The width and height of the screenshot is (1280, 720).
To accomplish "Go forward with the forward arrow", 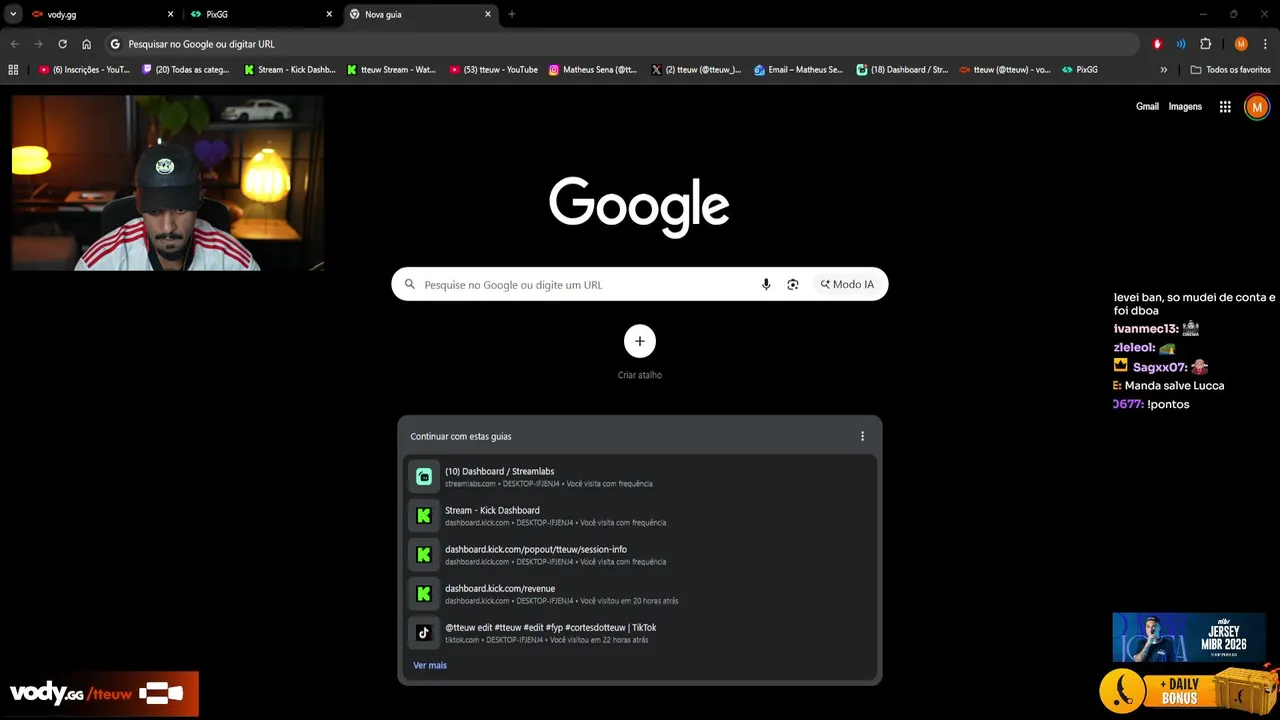I will (x=39, y=44).
